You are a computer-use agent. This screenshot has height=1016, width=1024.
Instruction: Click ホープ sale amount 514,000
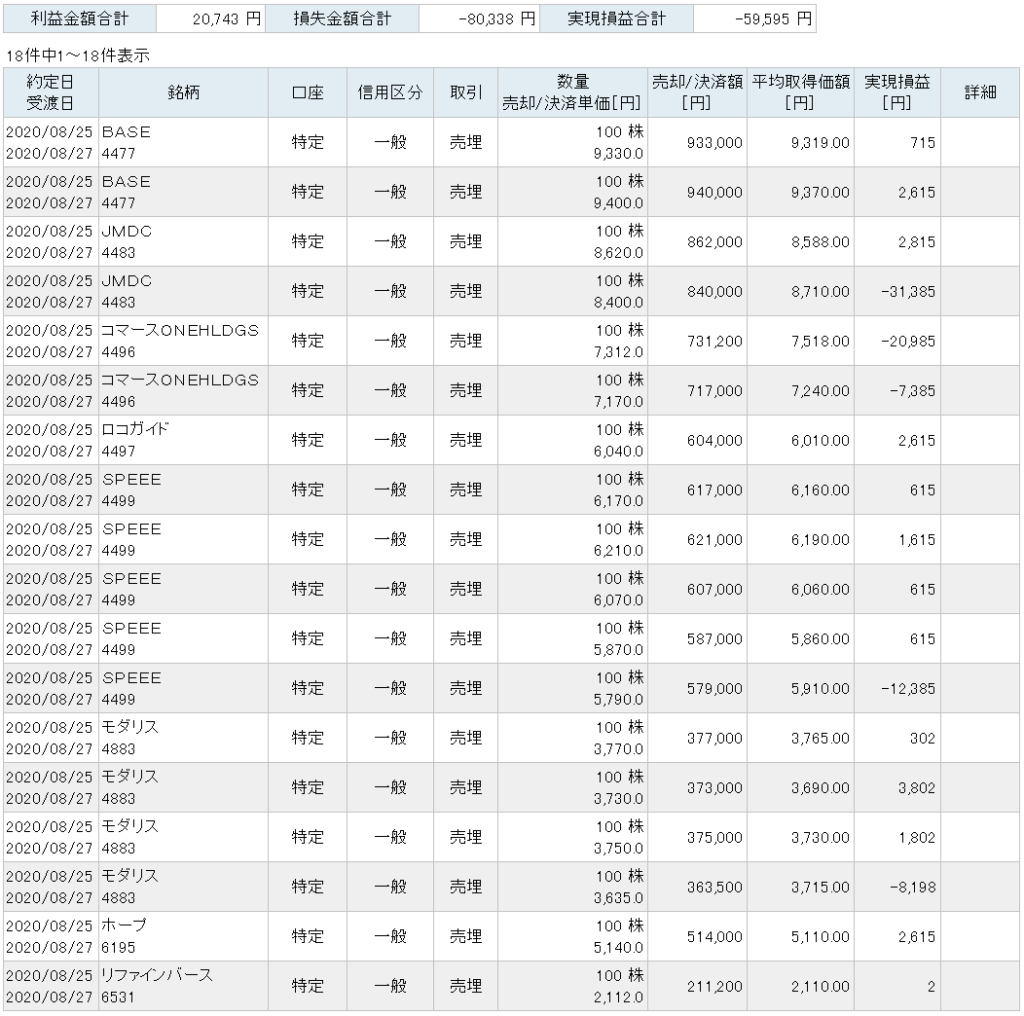(714, 937)
